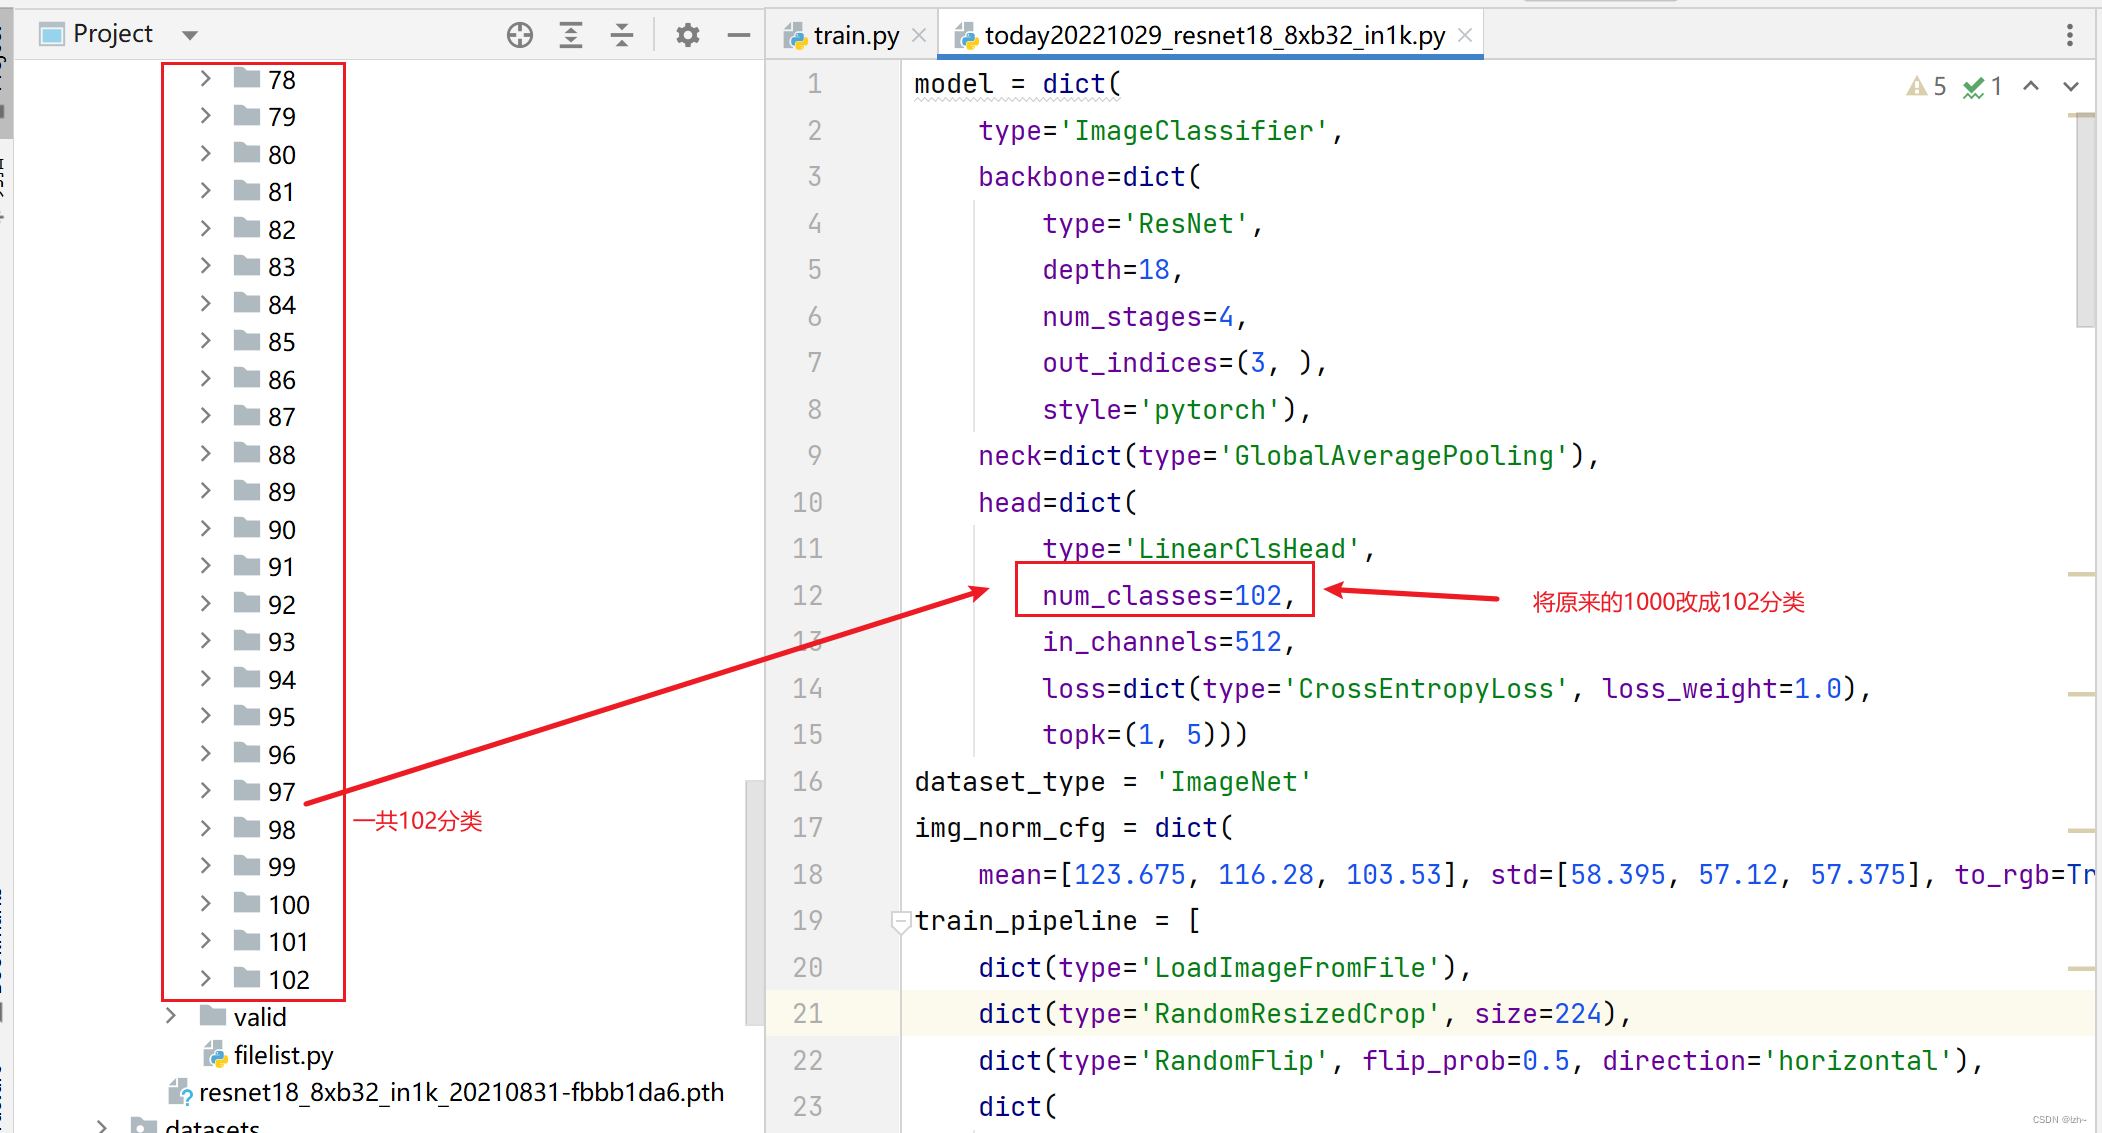Screen dimensions: 2102x1133
Task: Select folder 88 in project tree
Action: [282, 455]
